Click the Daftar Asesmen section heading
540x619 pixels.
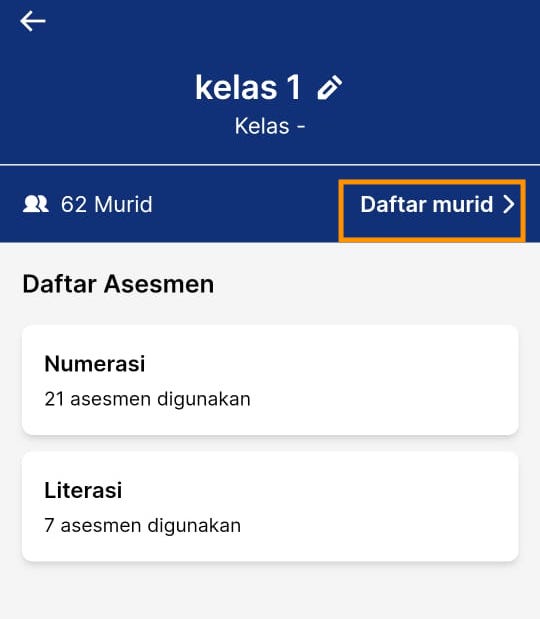click(x=118, y=284)
